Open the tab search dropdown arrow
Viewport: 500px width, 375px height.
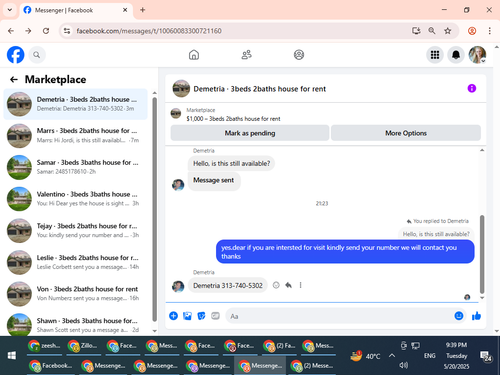click(10, 10)
